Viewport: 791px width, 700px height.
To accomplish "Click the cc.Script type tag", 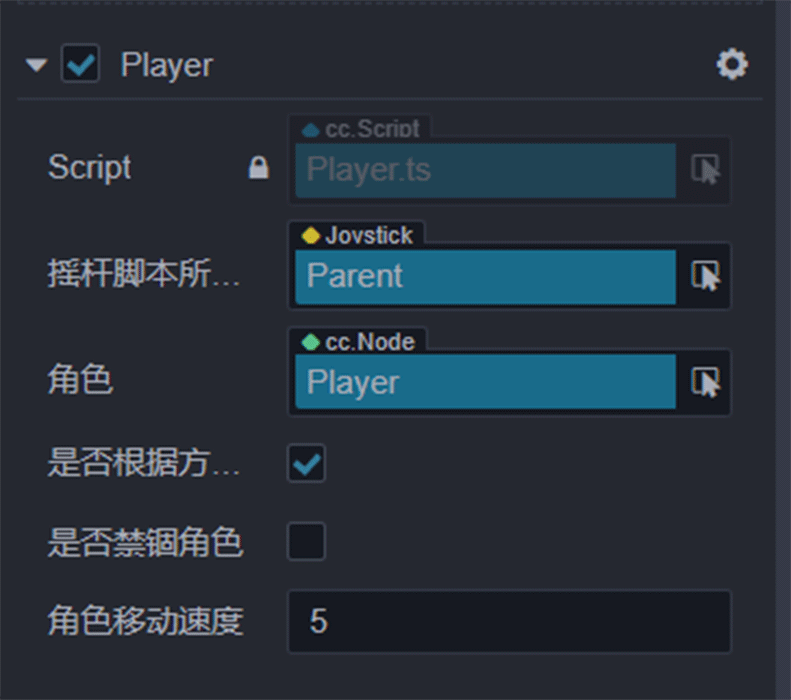I will pos(360,129).
